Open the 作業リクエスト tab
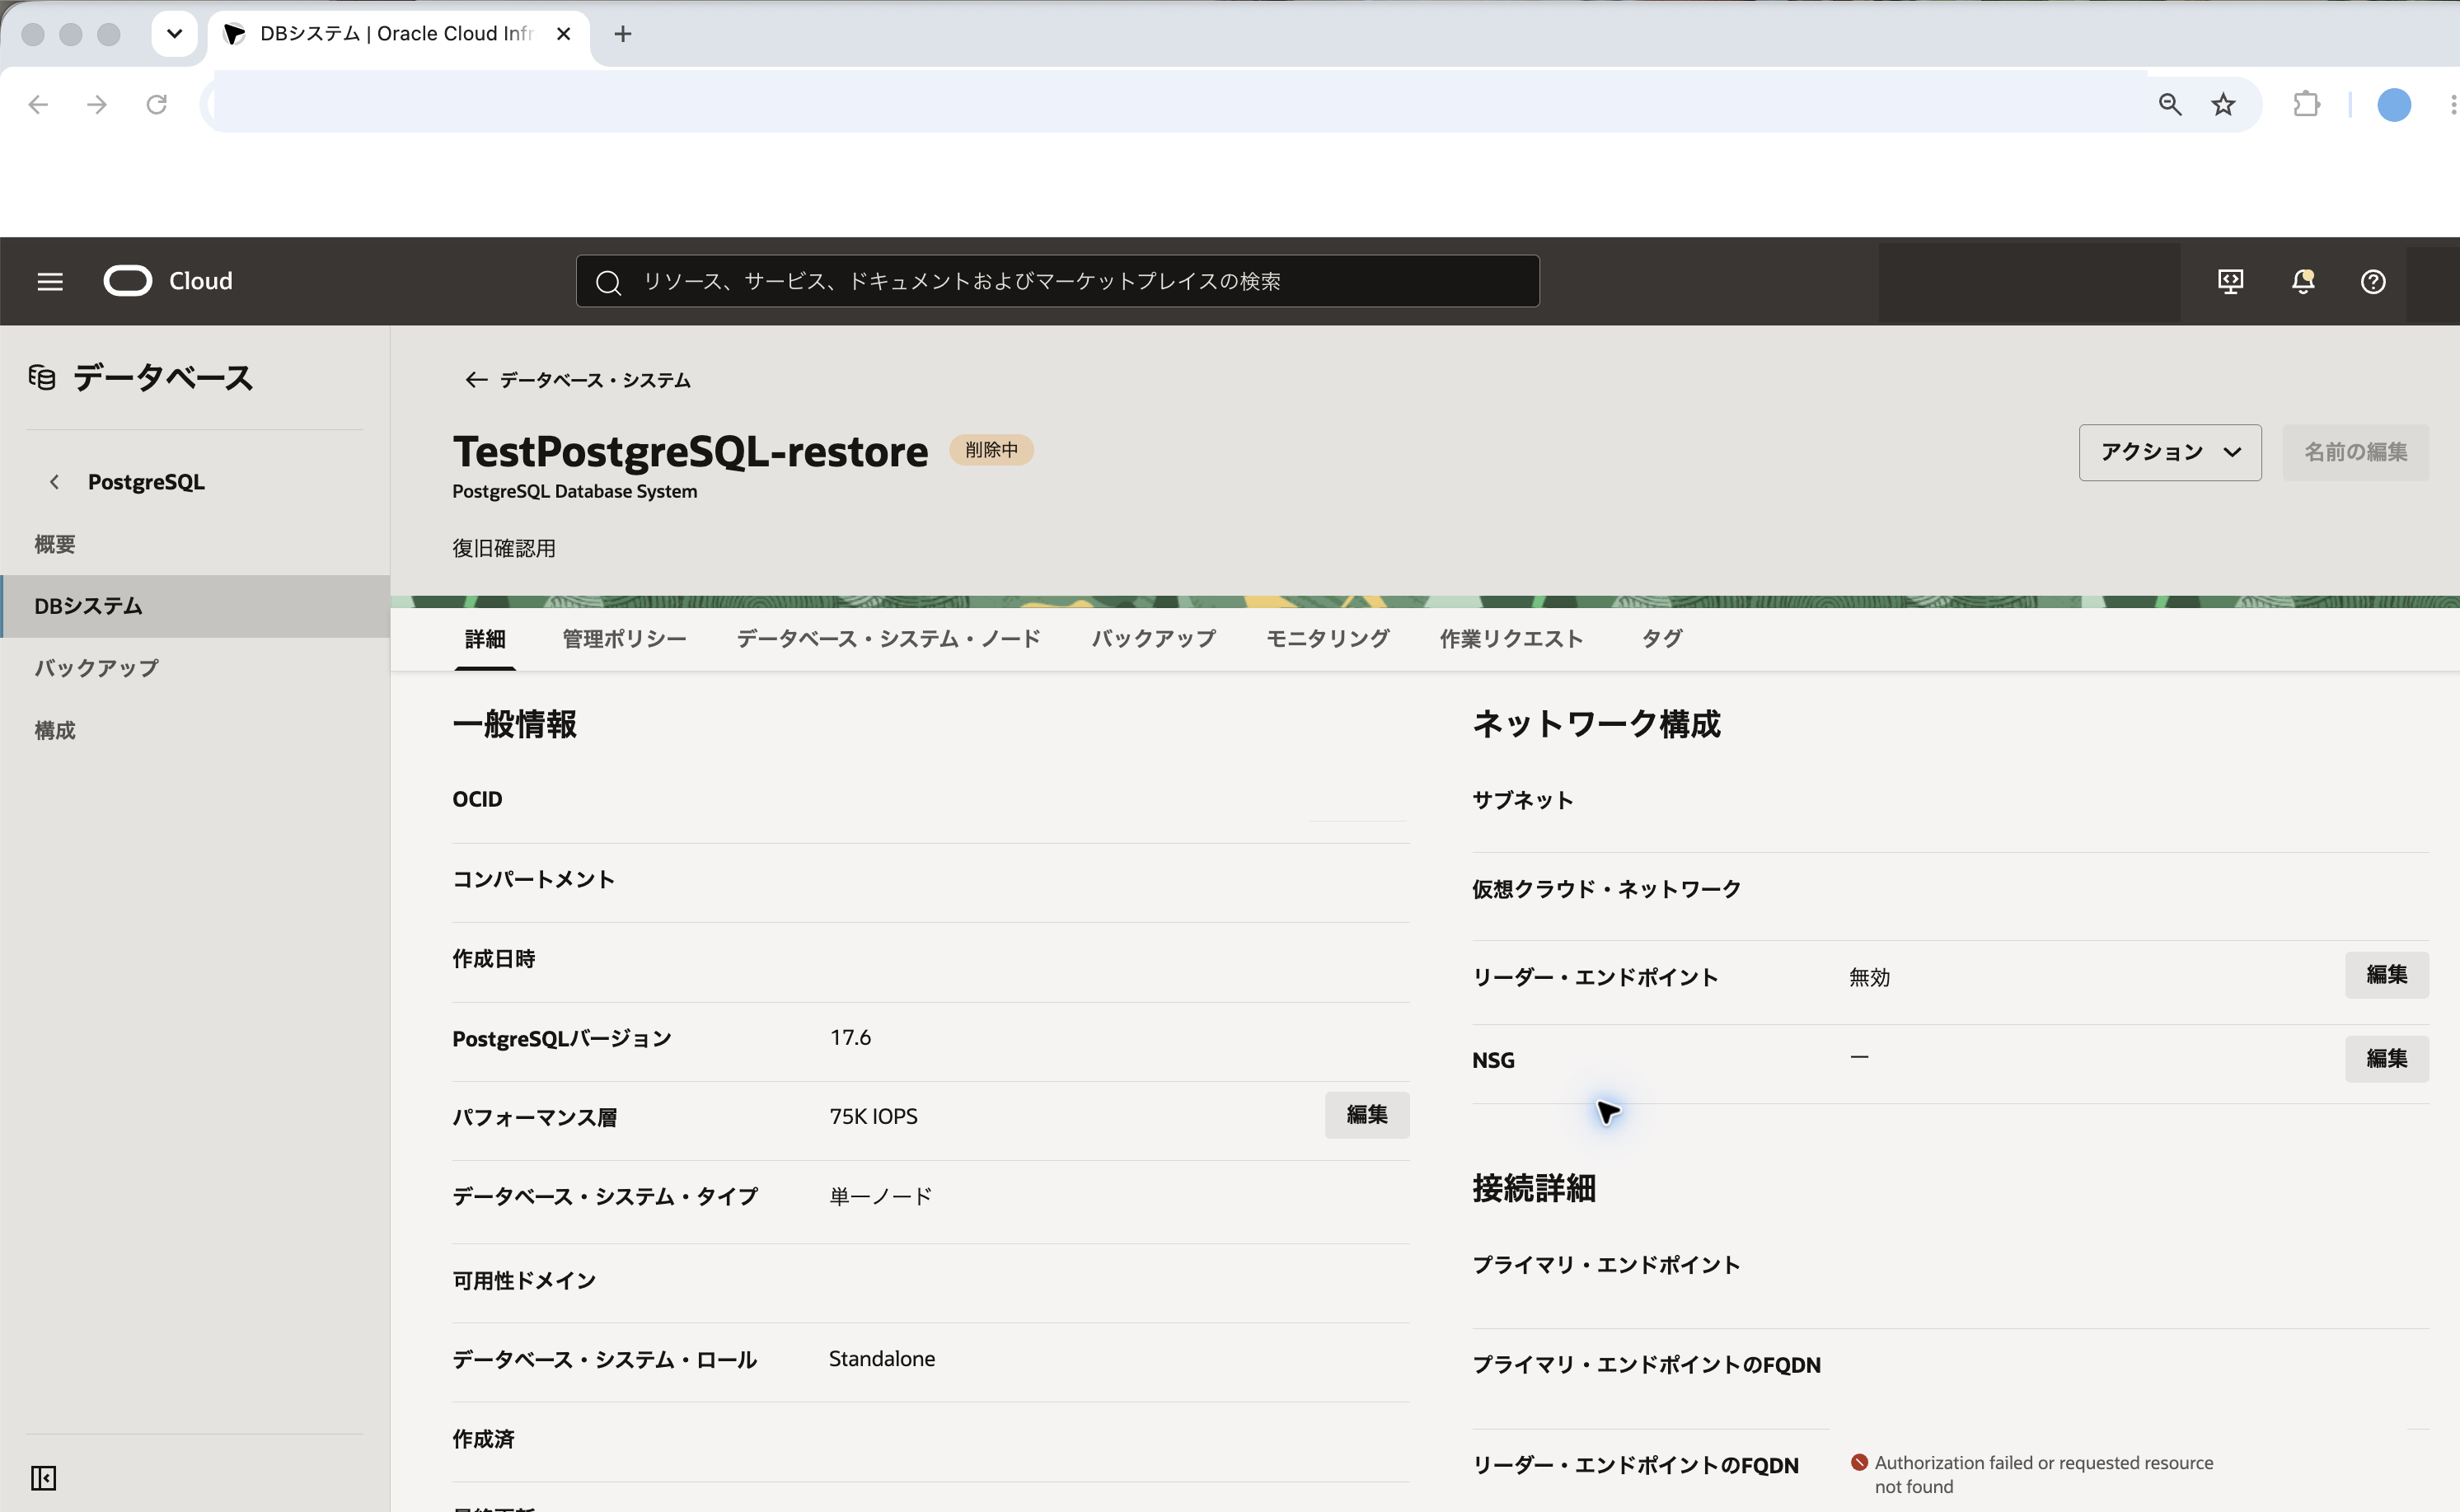This screenshot has height=1512, width=2460. pos(1511,638)
